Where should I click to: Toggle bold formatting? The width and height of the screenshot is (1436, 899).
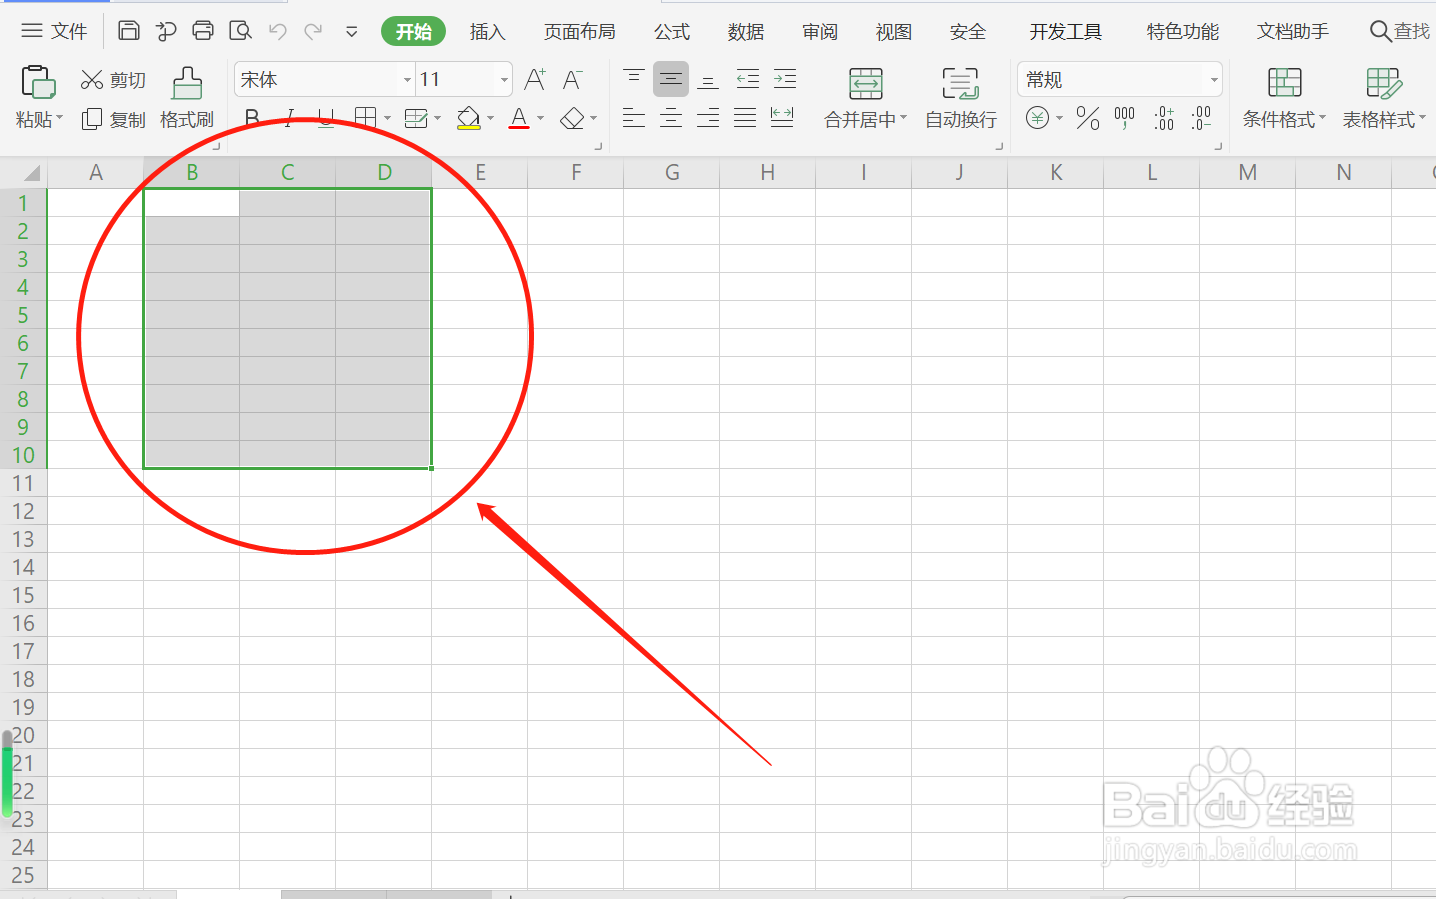(253, 120)
